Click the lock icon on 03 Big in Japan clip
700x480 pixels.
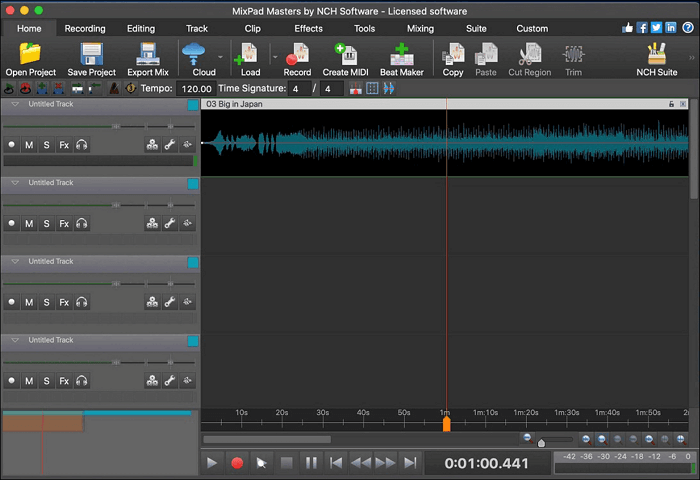click(671, 104)
